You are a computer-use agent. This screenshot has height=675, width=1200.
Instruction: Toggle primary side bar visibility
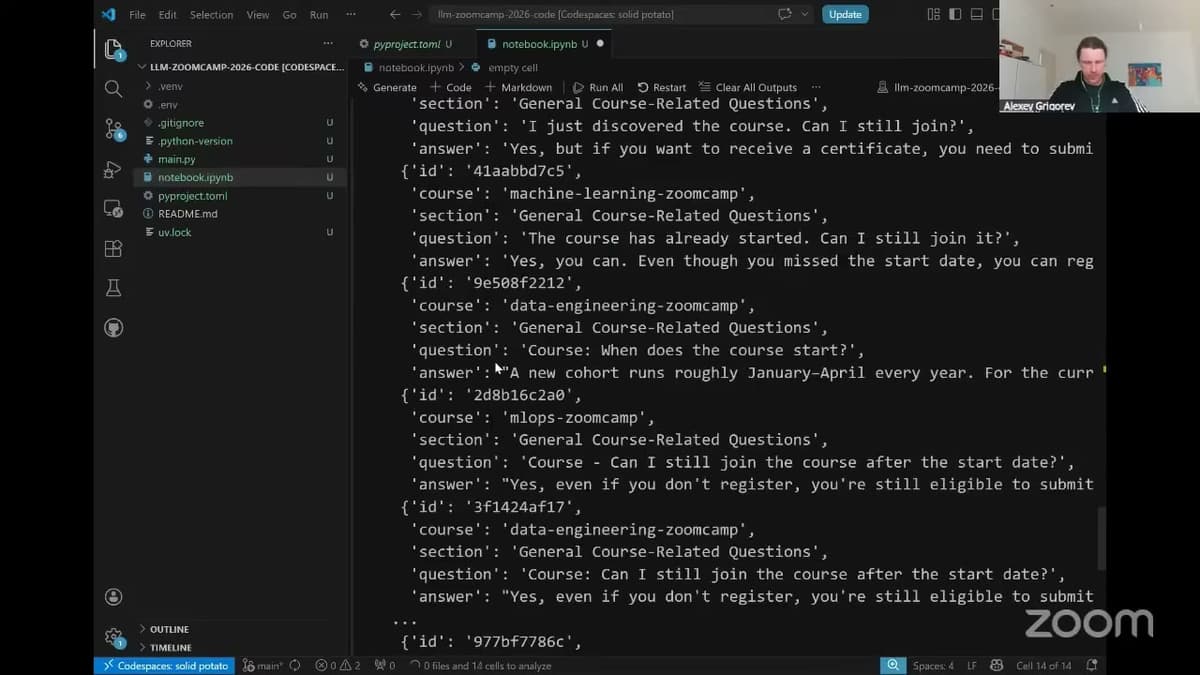coord(955,14)
